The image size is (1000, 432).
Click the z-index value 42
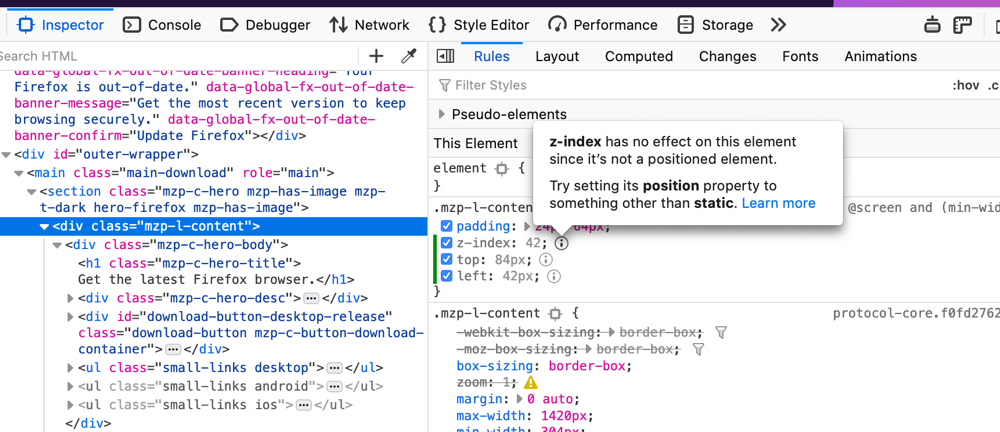coord(535,243)
